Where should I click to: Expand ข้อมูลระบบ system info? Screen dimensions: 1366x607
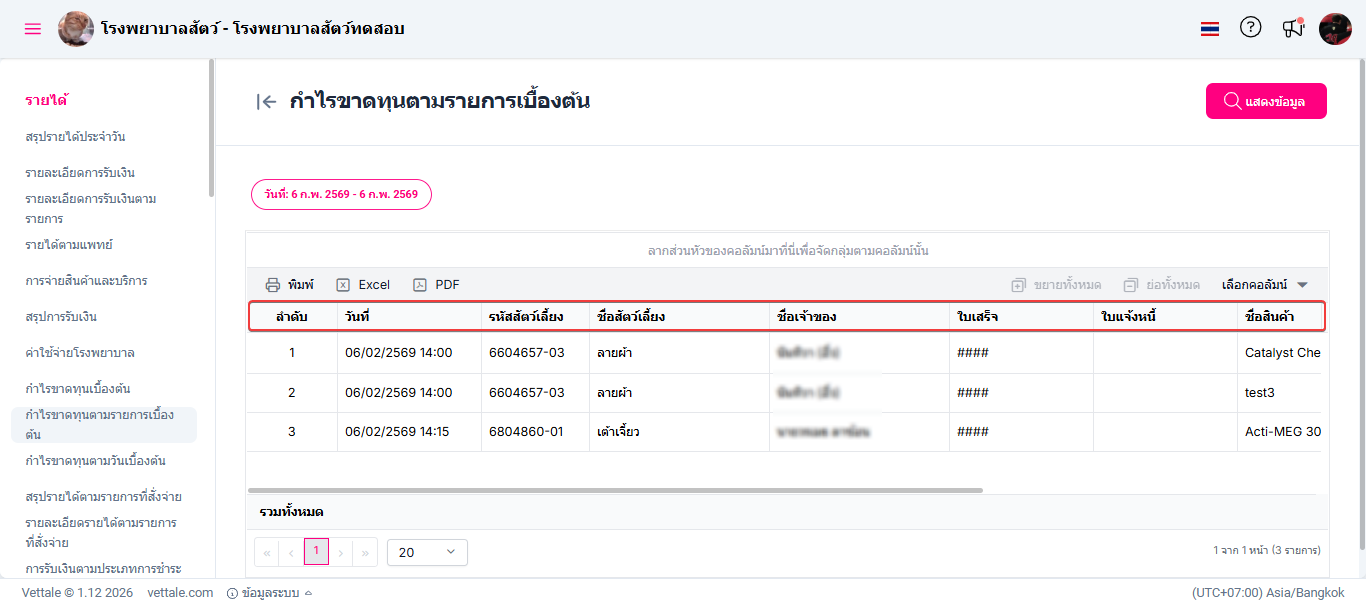pos(270,593)
